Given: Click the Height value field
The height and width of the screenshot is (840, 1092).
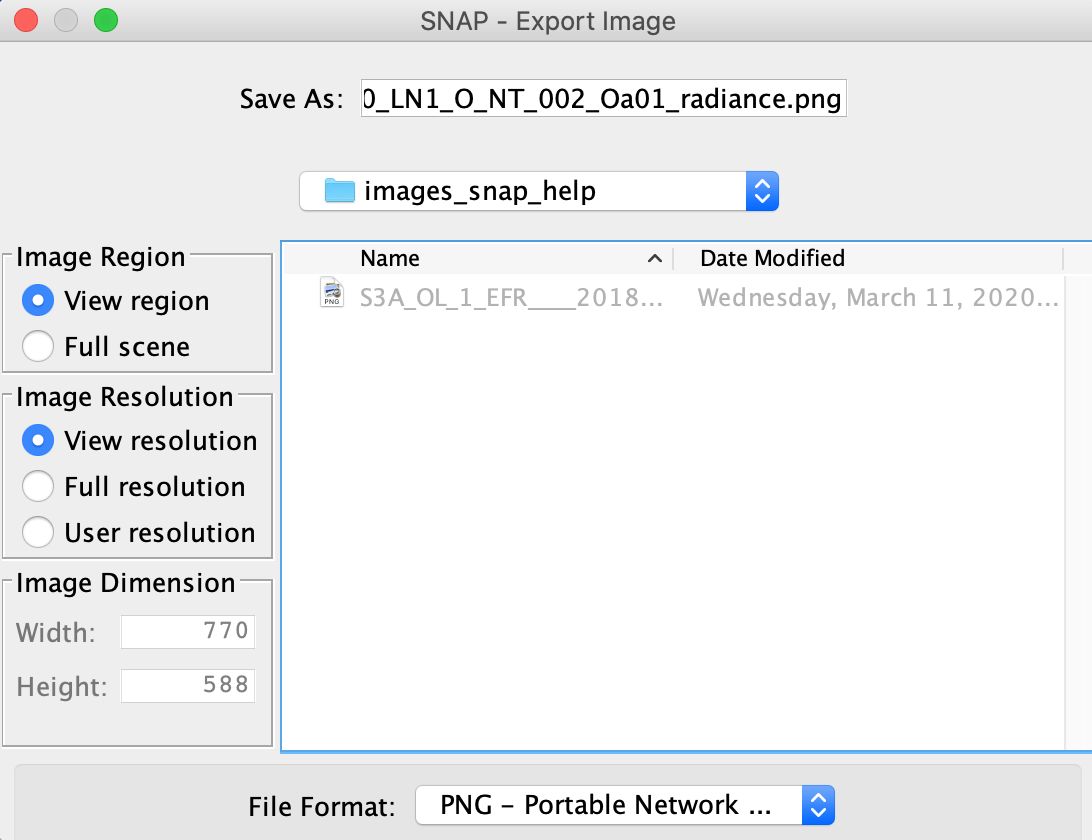Looking at the screenshot, I should click(187, 686).
